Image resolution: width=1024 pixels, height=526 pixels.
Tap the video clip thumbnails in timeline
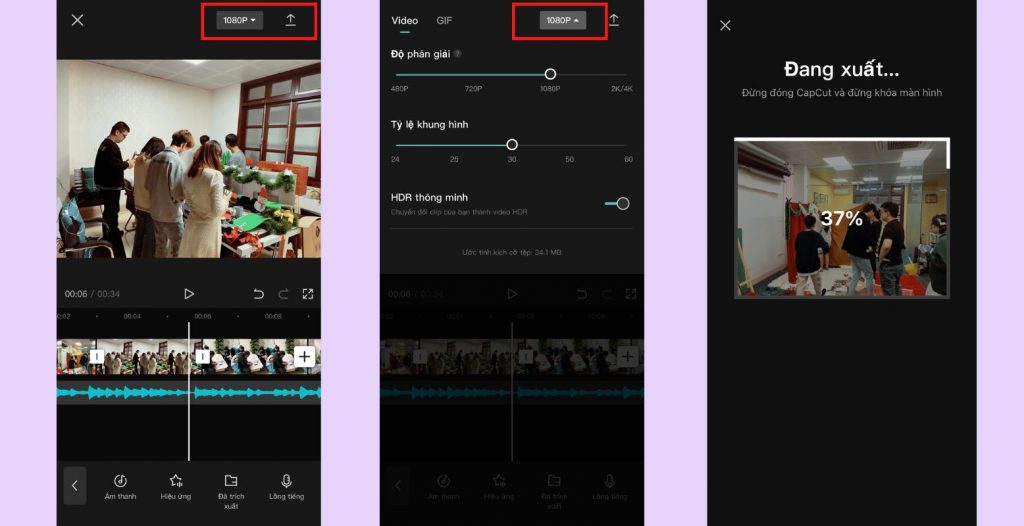click(189, 356)
